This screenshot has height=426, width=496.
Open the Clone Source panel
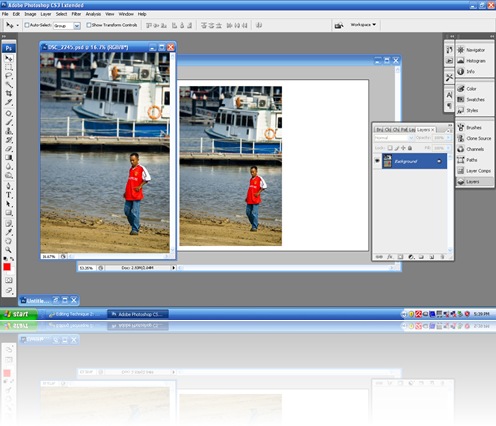pos(475,138)
